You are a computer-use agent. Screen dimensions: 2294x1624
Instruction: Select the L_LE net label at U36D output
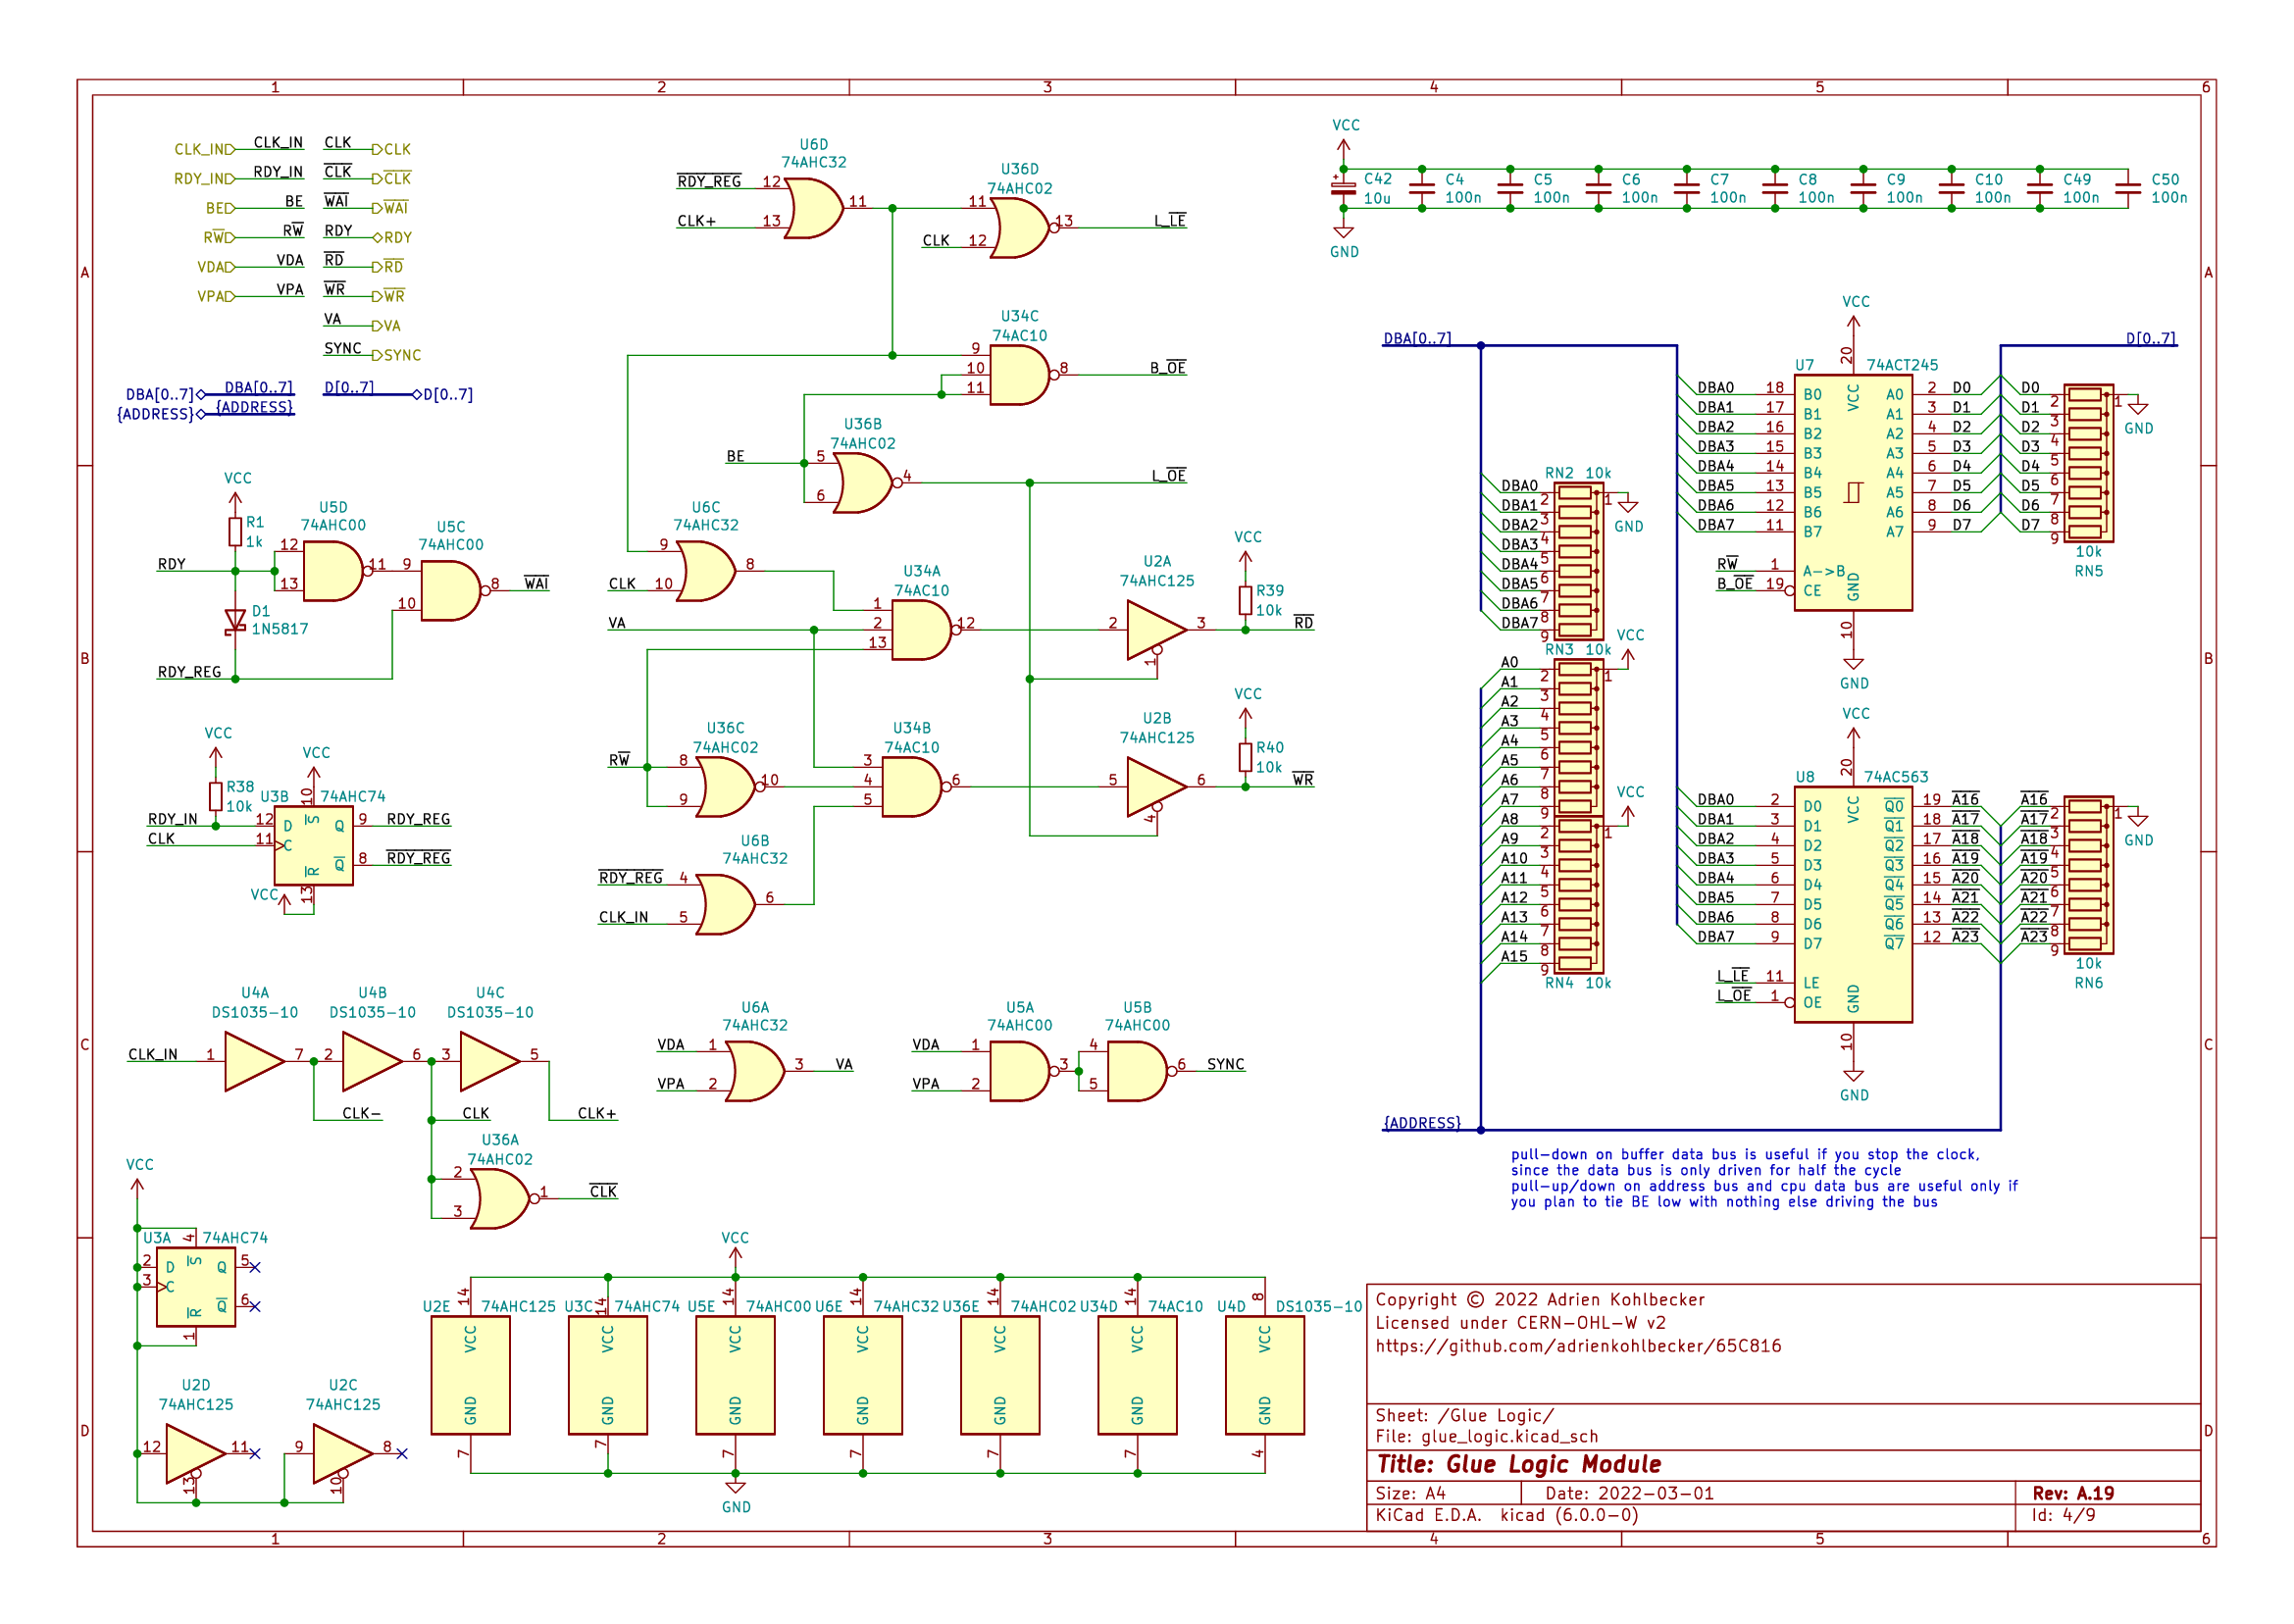click(x=1170, y=220)
